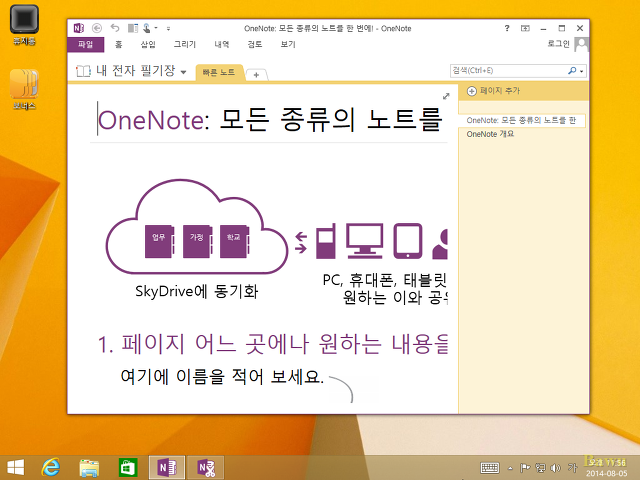Toggle the 가 Korean IME indicator

(x=573, y=467)
